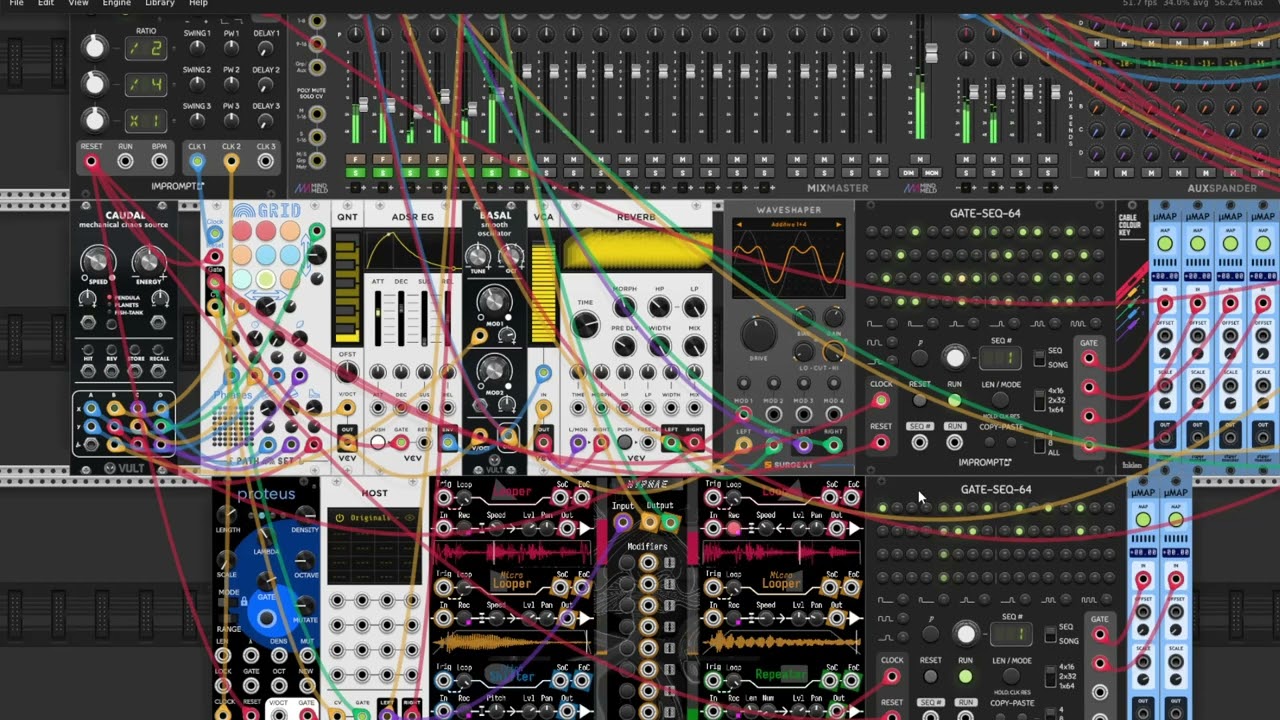Open the Edit menu
Viewport: 1280px width, 720px height.
coord(46,3)
